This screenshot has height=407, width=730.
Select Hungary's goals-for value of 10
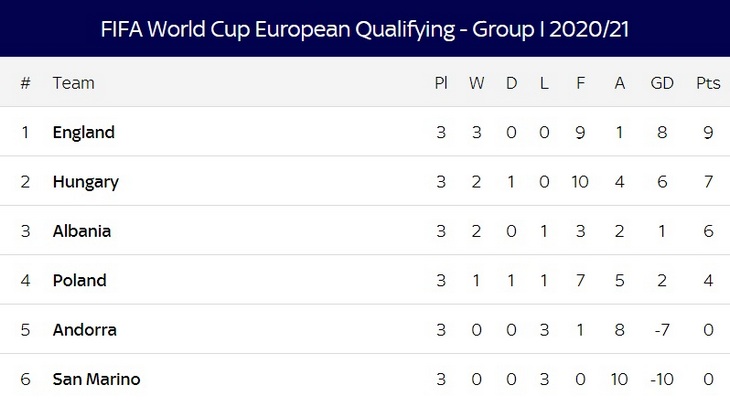(582, 182)
